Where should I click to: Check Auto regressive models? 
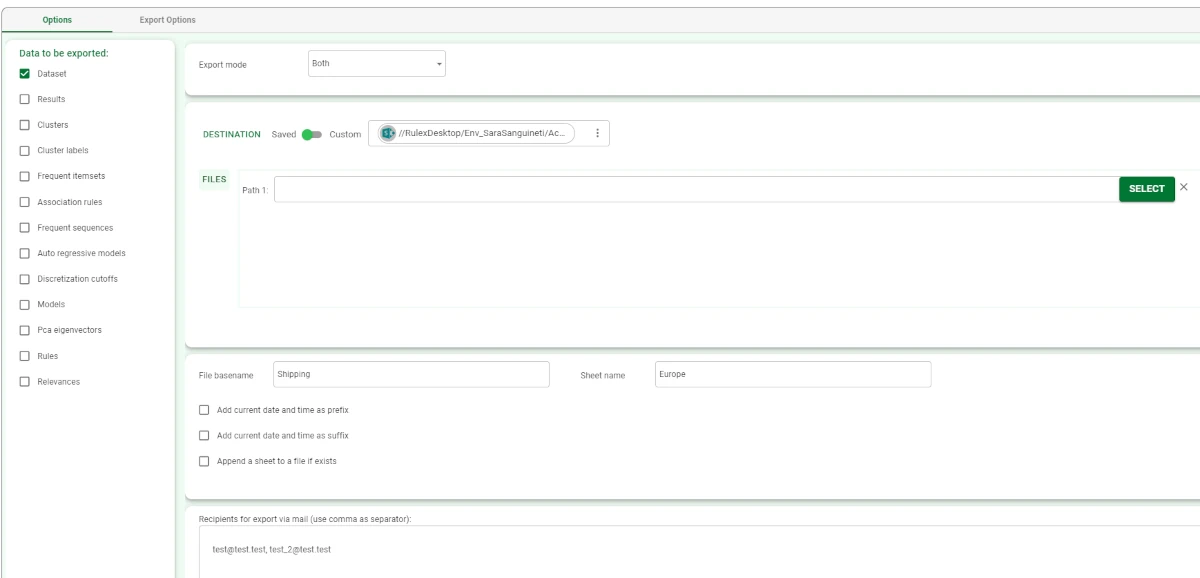tap(25, 253)
